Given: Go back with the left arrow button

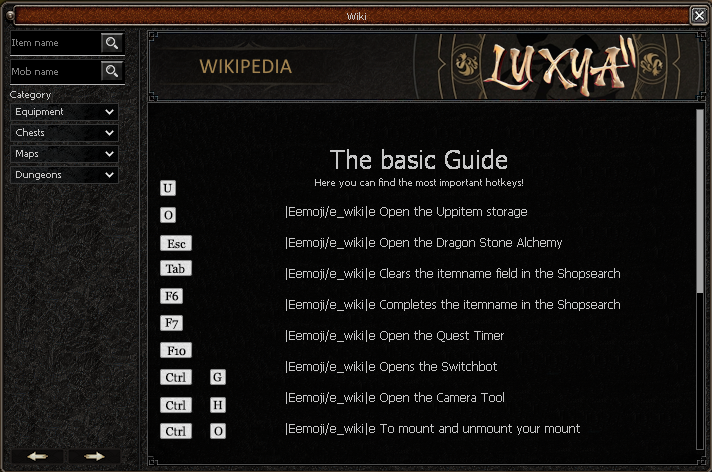Looking at the screenshot, I should coord(37,456).
